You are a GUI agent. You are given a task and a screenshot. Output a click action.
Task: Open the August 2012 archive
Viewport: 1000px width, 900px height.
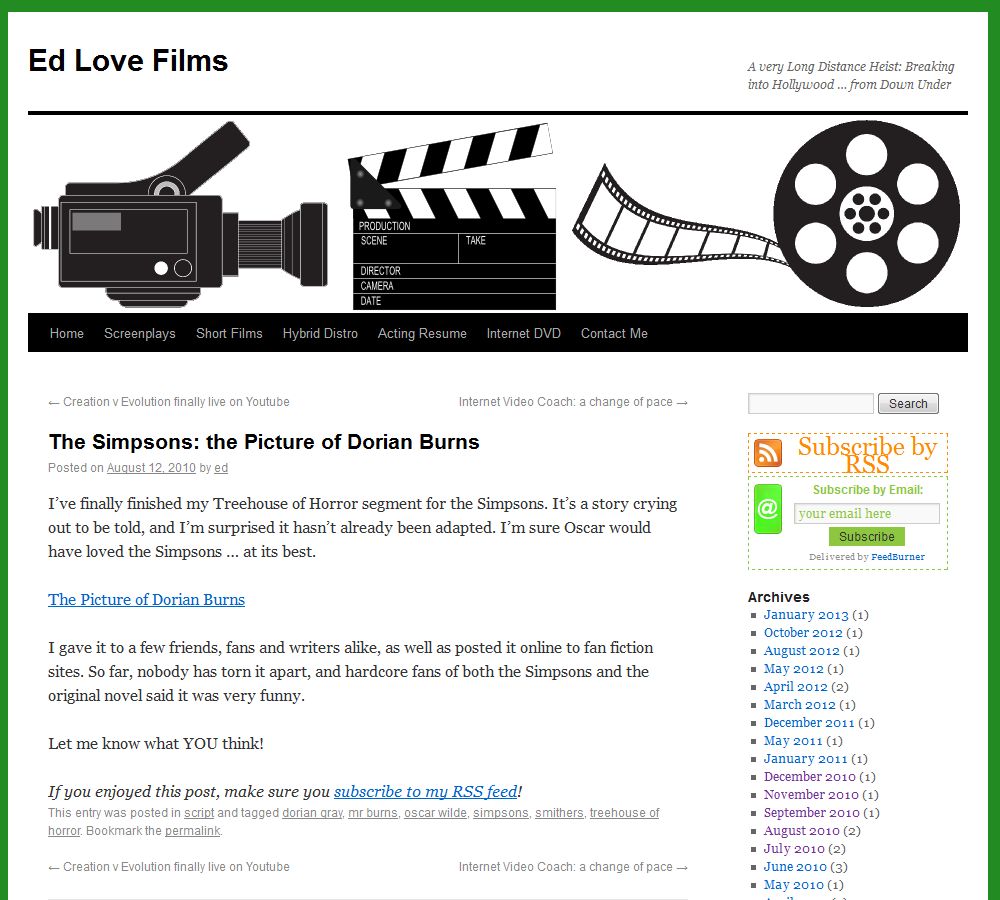pyautogui.click(x=802, y=651)
